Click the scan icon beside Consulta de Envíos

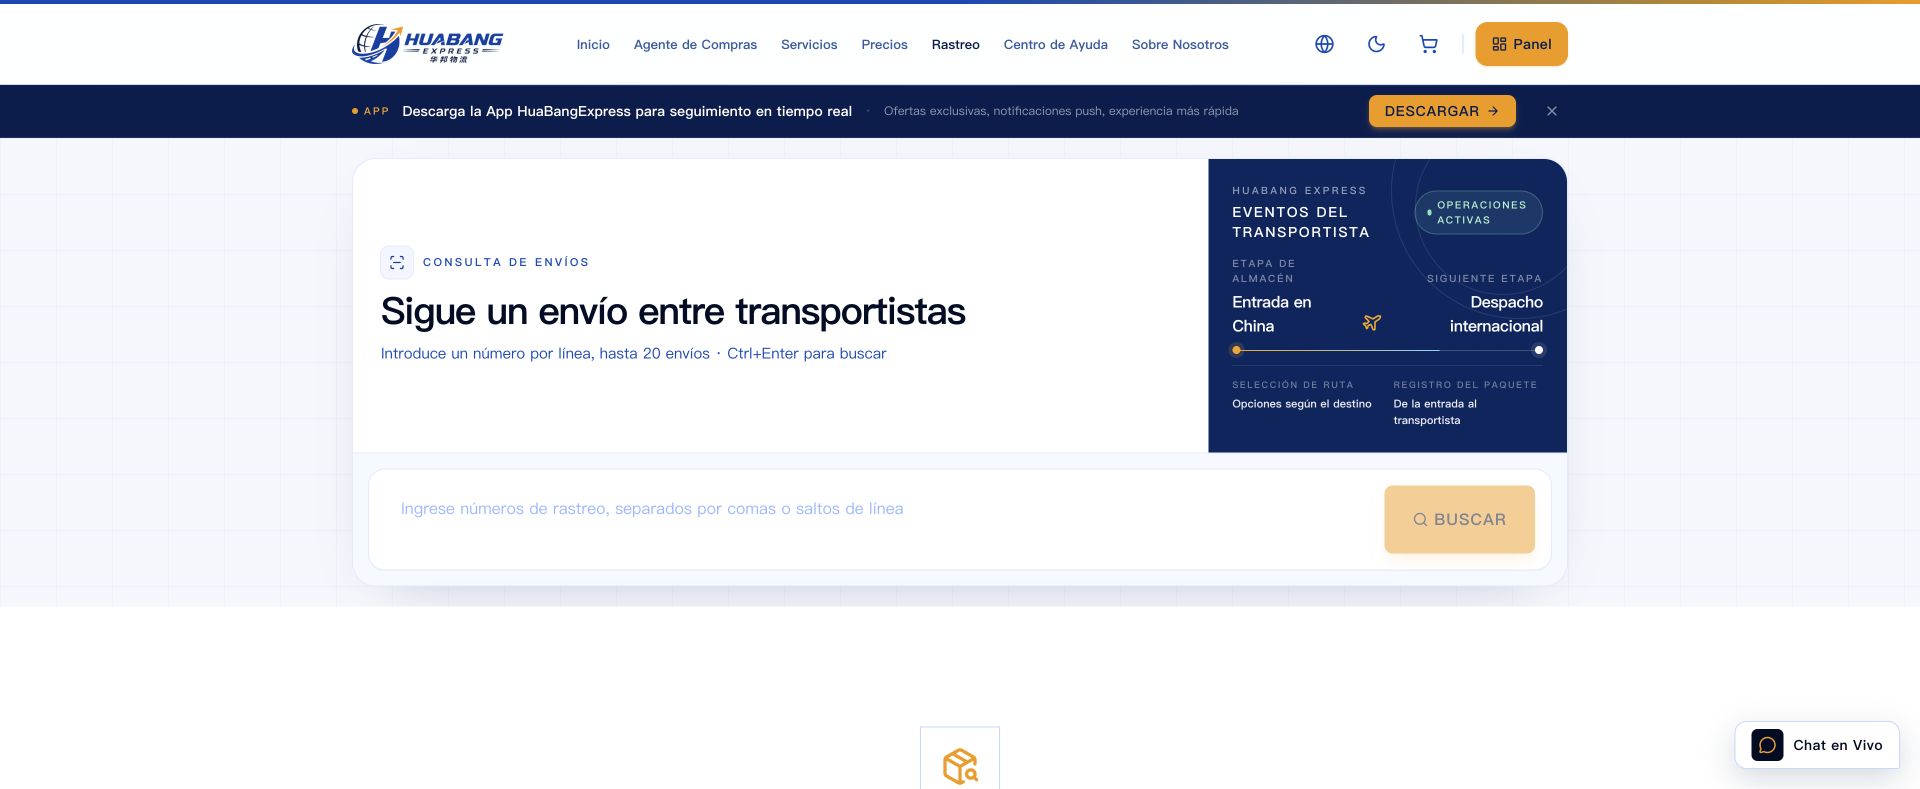pyautogui.click(x=397, y=262)
